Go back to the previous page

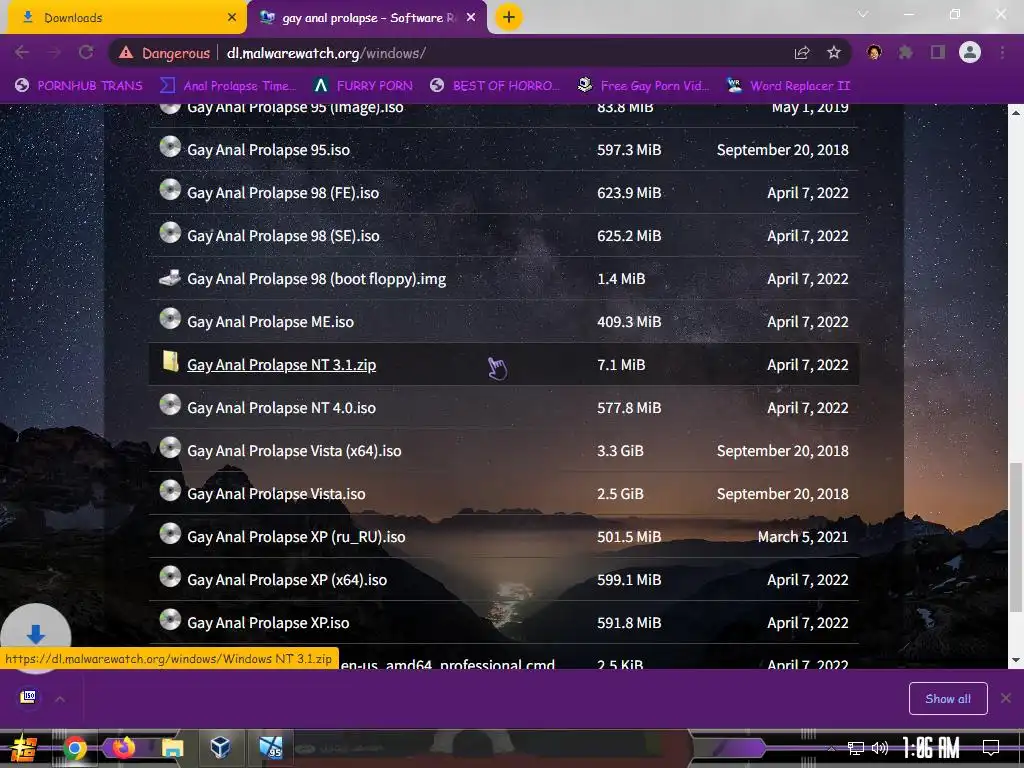pos(22,53)
